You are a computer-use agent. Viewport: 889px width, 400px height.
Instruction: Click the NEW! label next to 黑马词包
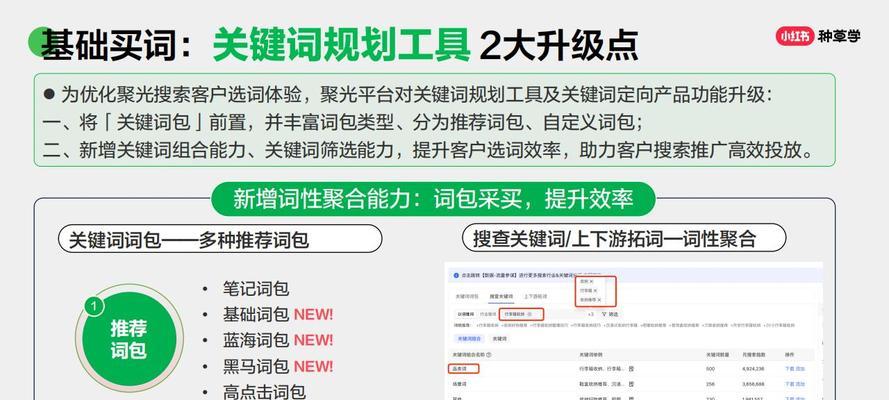[x=314, y=367]
